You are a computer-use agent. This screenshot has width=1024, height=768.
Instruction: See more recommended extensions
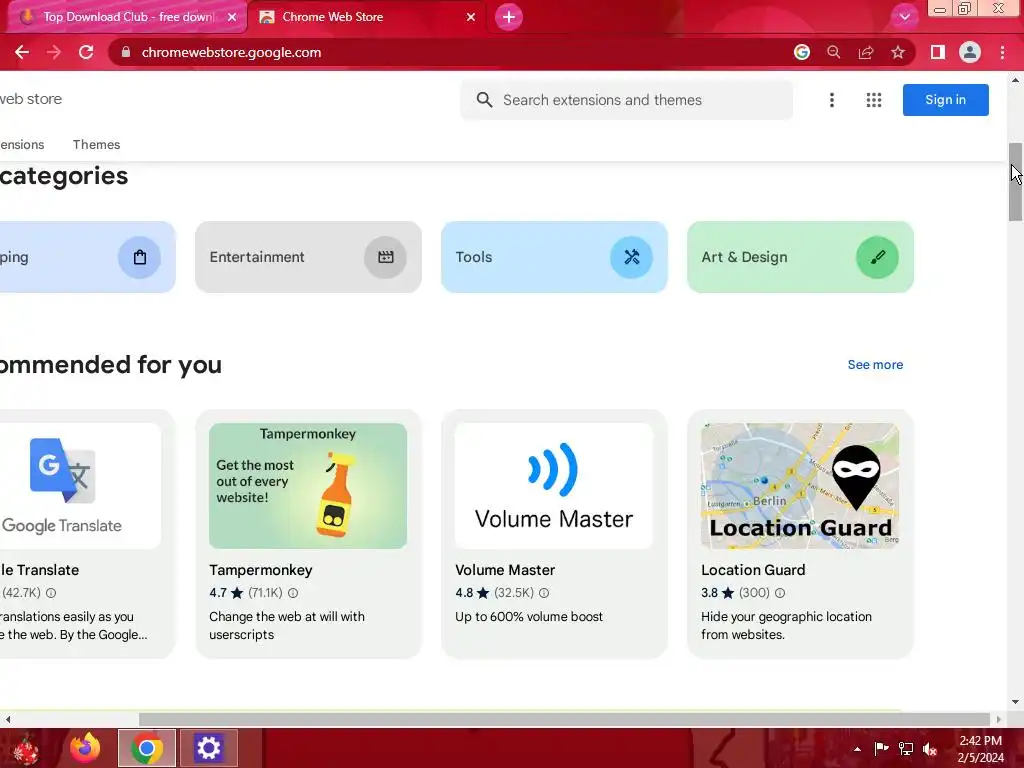click(x=875, y=365)
